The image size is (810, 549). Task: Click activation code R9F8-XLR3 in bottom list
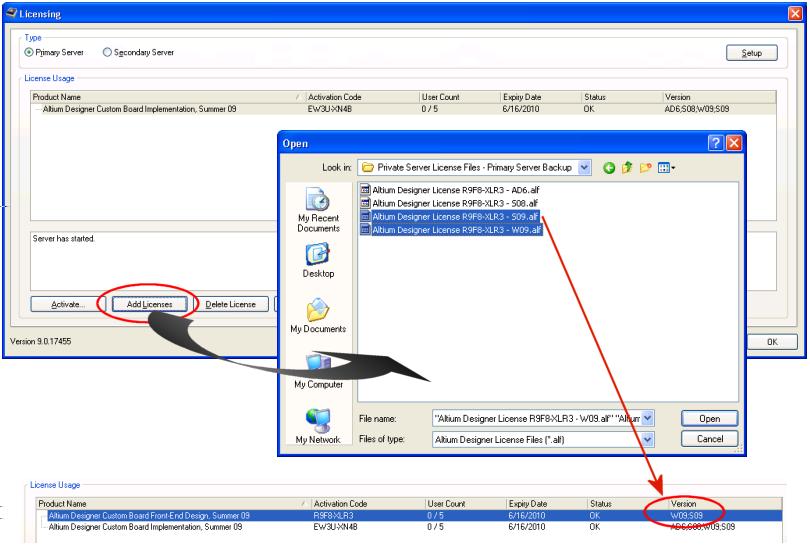click(333, 515)
